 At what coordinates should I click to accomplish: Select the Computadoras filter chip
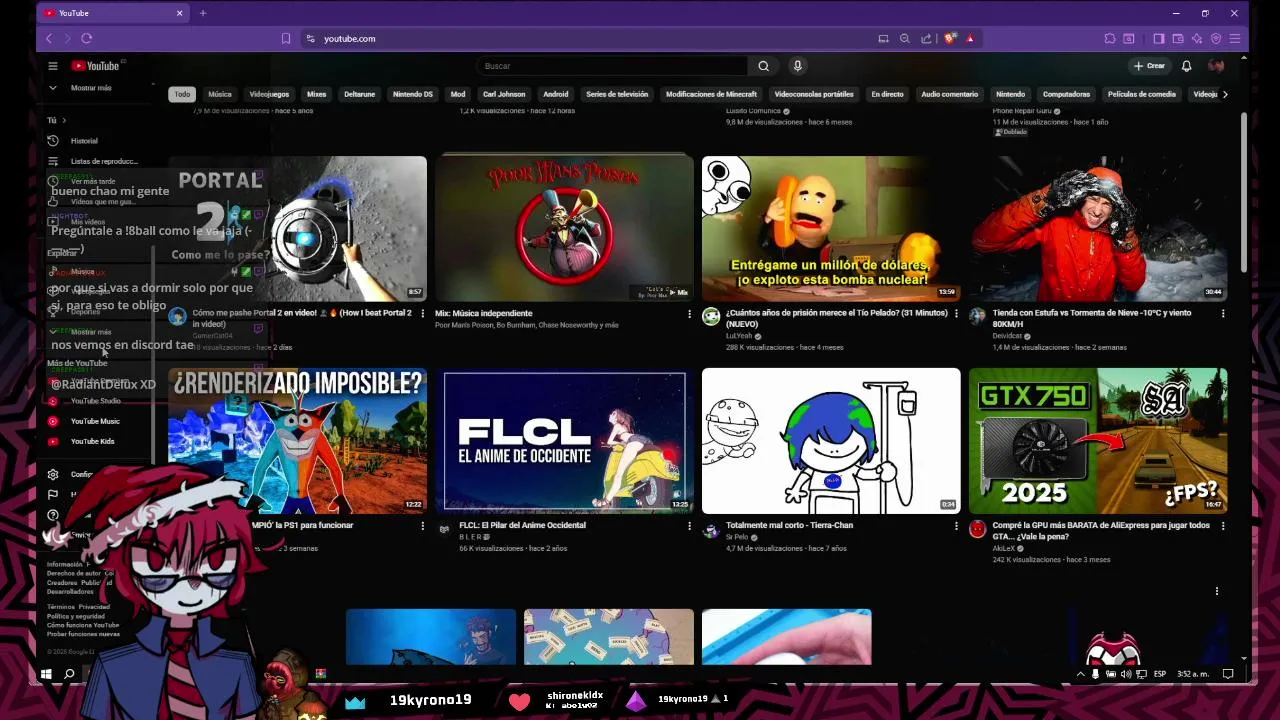click(x=1066, y=94)
